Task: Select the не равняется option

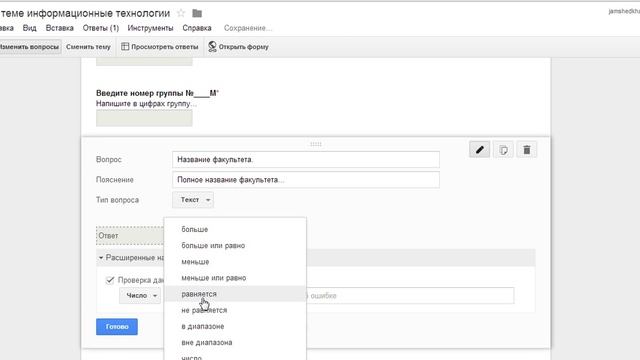Action: [235, 310]
